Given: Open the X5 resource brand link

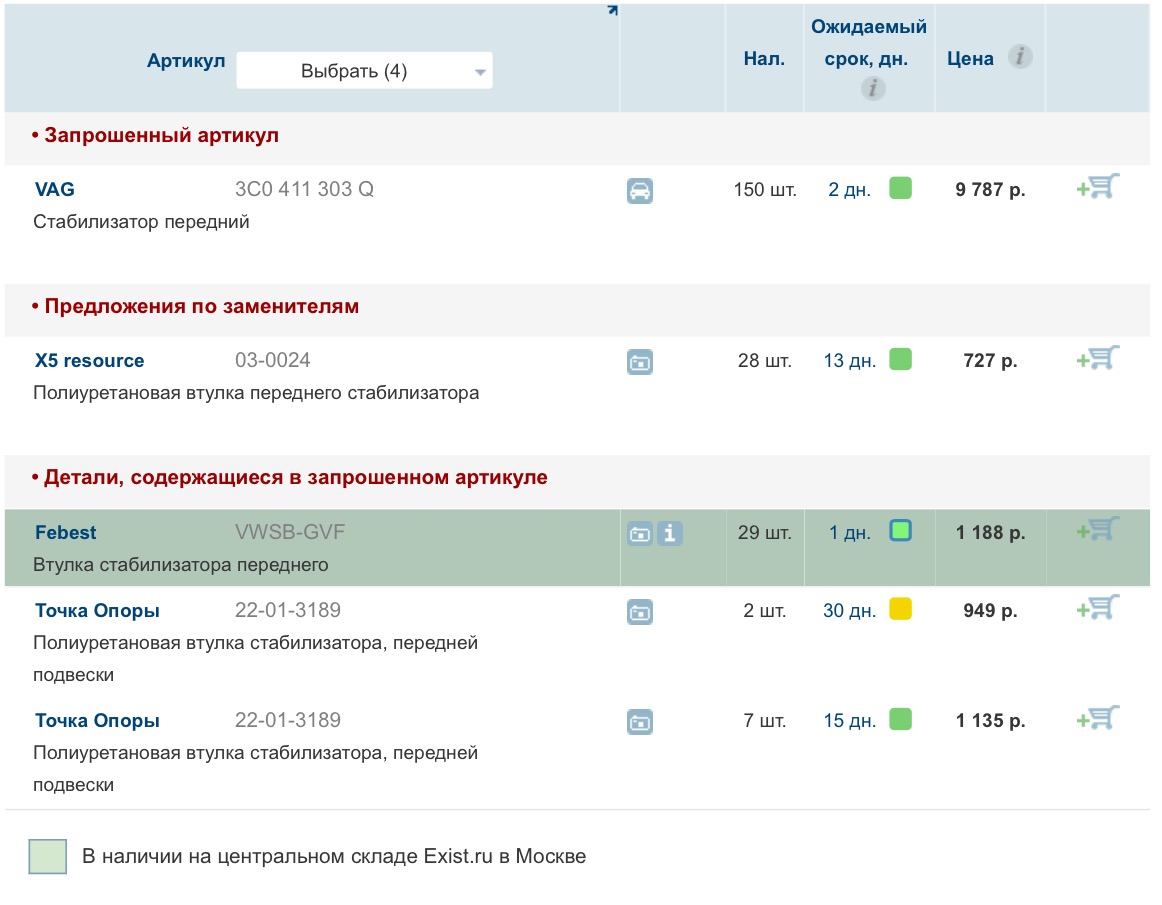Looking at the screenshot, I should pos(89,361).
